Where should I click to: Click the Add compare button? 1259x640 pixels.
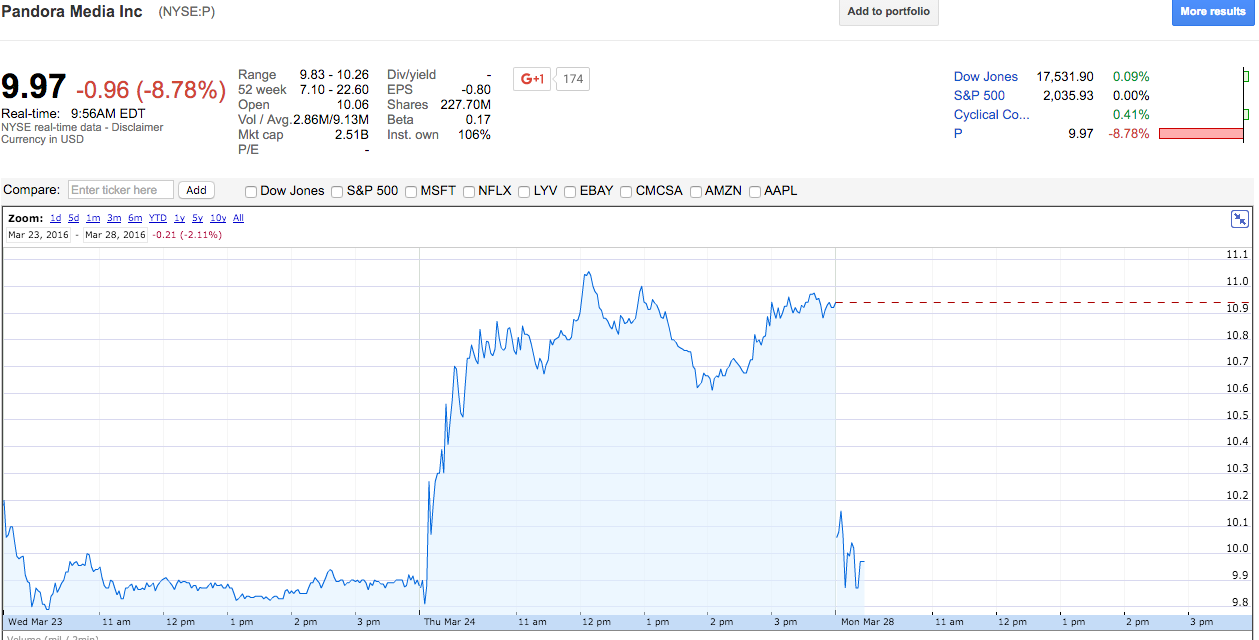(x=196, y=190)
